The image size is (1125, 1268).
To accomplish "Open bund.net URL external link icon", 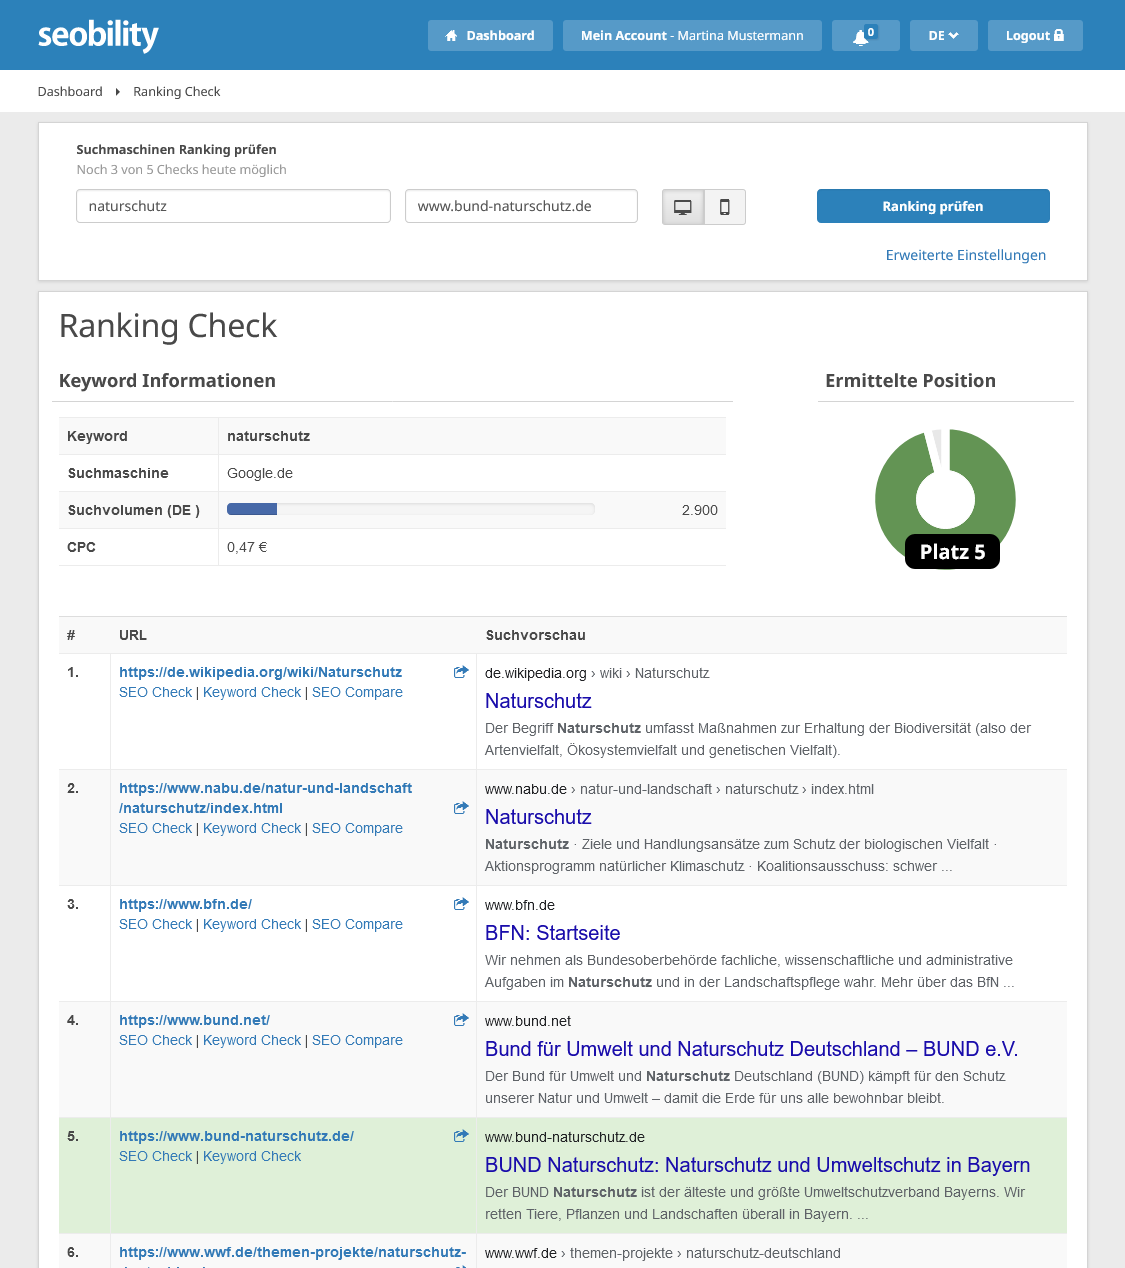I will 461,1020.
